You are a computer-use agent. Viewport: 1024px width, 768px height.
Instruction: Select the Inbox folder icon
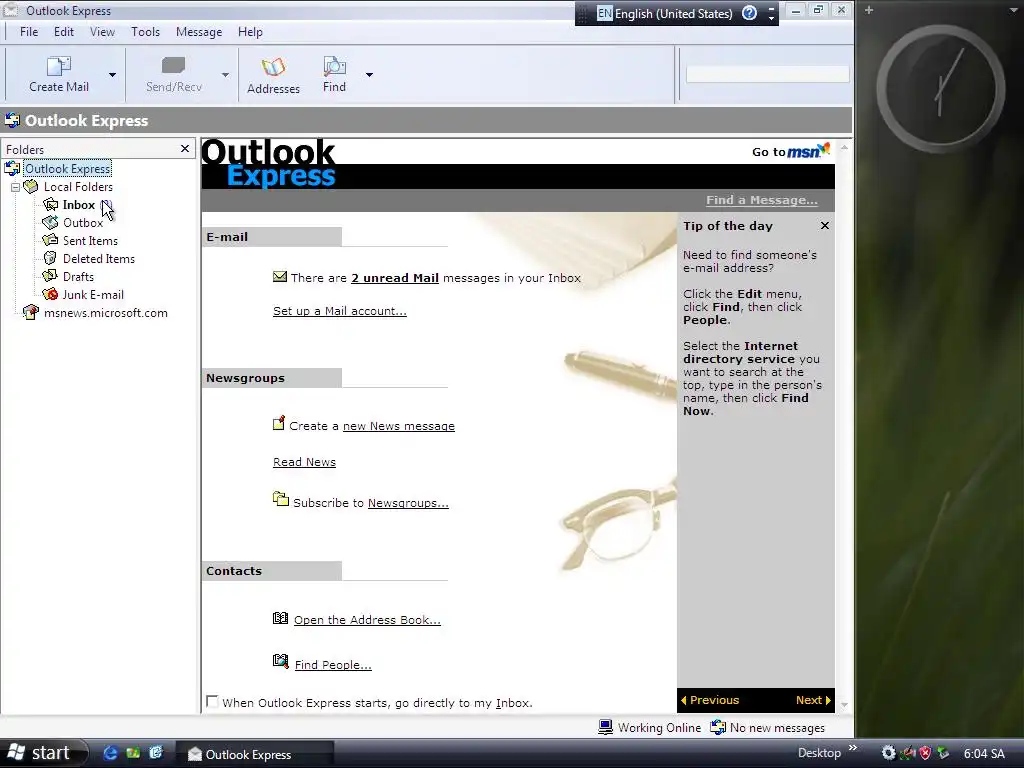[x=50, y=204]
